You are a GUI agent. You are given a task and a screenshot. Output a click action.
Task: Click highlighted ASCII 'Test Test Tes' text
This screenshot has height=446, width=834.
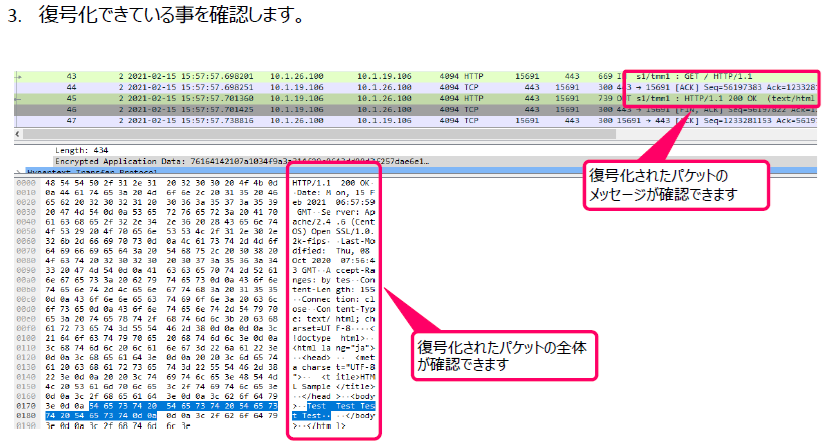tap(341, 406)
